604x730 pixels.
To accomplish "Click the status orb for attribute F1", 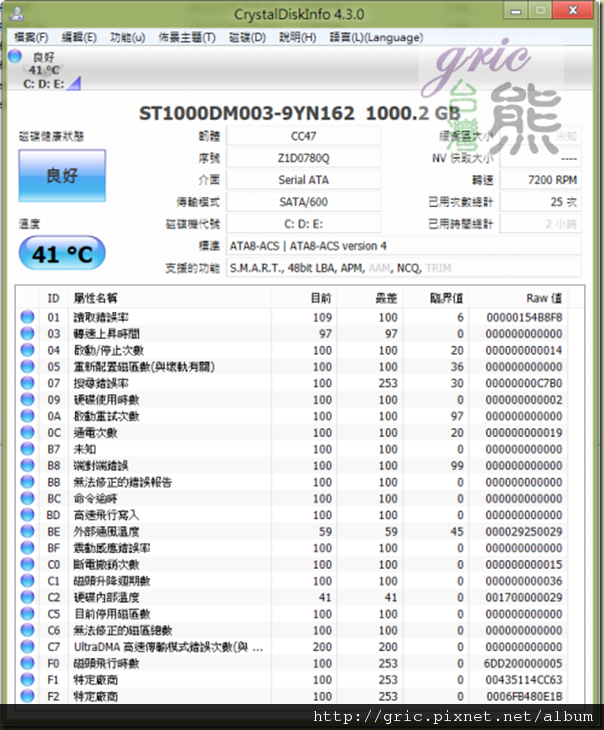I will click(x=27, y=679).
